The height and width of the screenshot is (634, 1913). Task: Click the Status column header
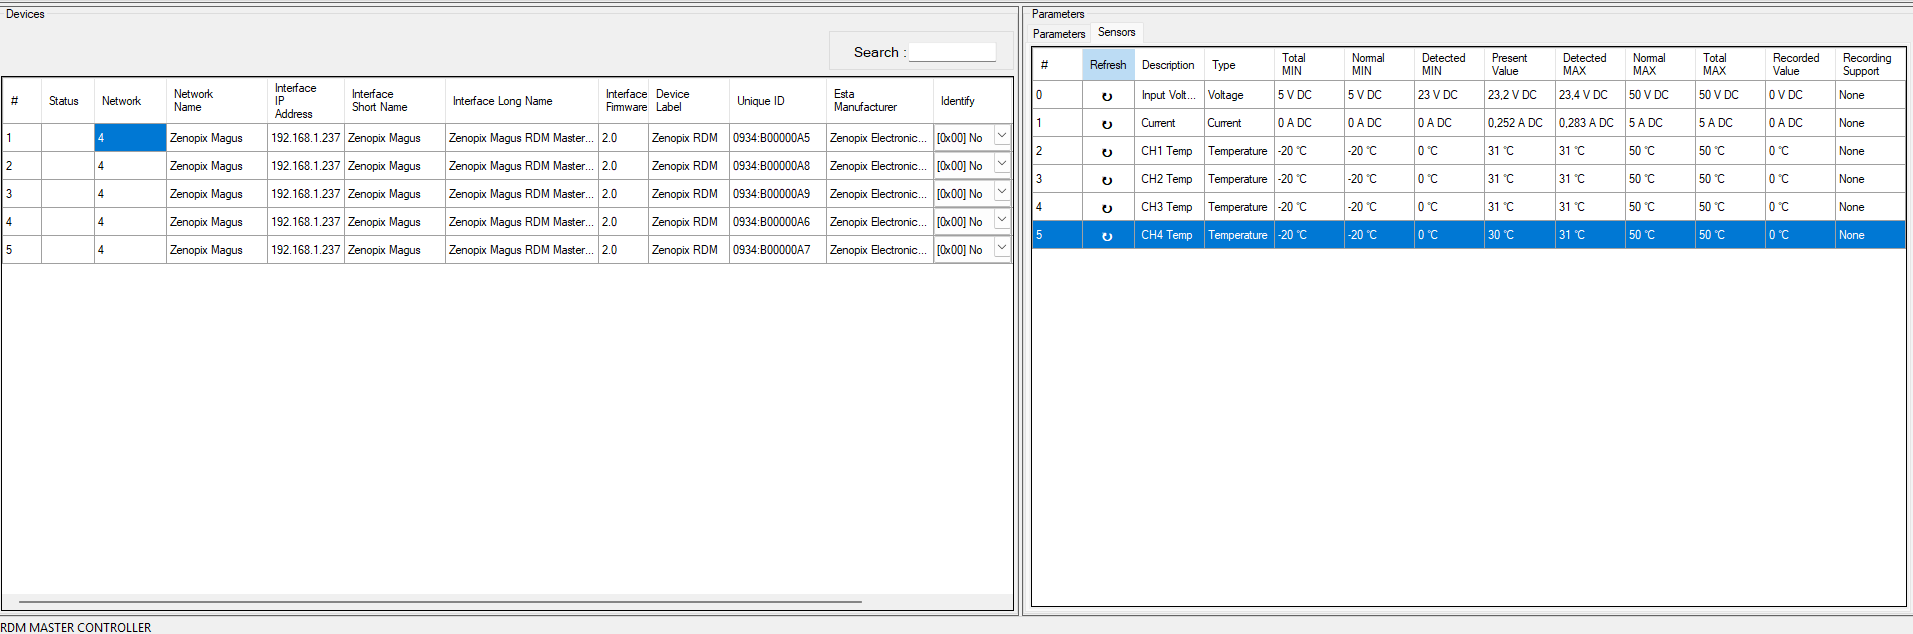tap(67, 101)
